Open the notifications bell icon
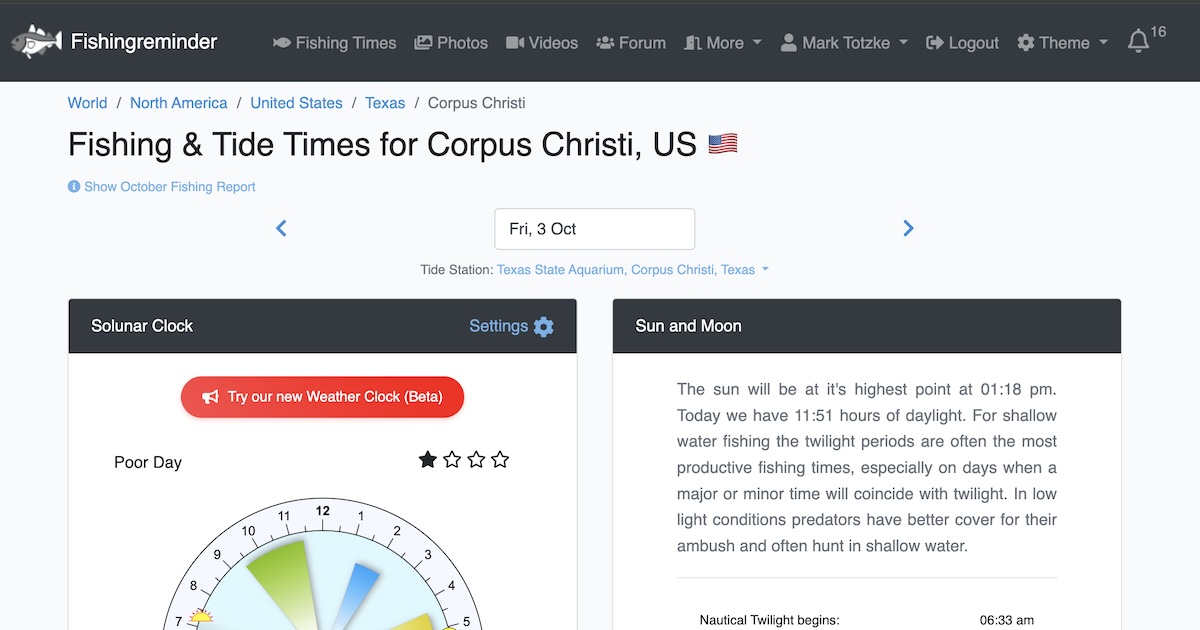The width and height of the screenshot is (1200, 630). [1138, 42]
